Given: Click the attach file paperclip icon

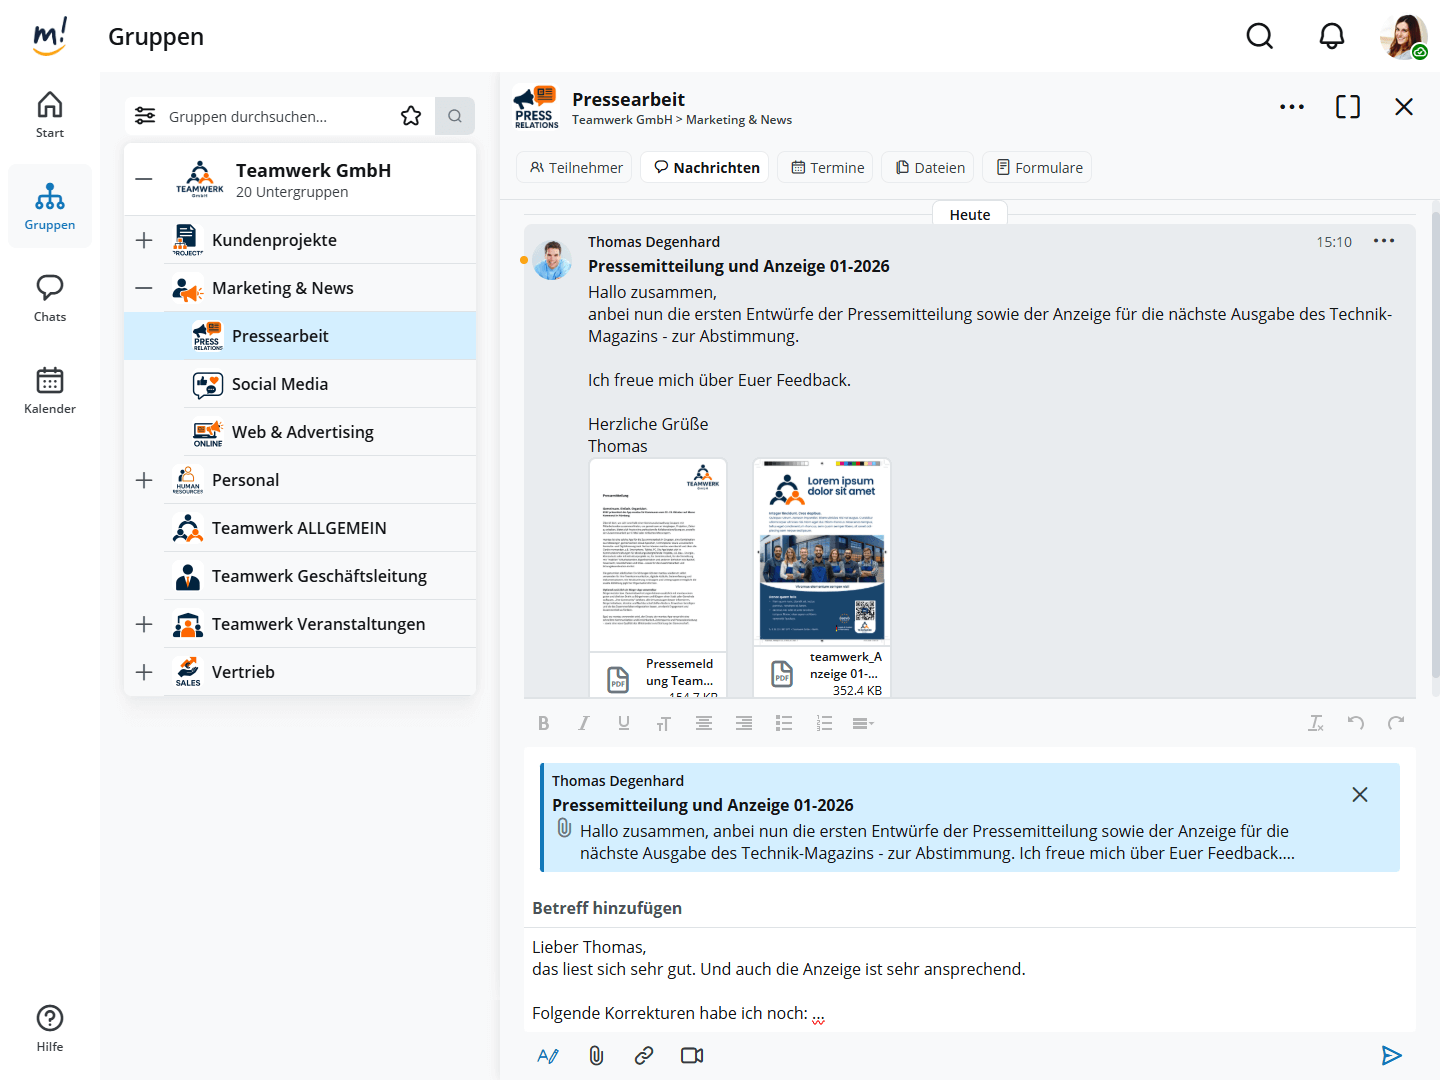Looking at the screenshot, I should click(x=596, y=1055).
